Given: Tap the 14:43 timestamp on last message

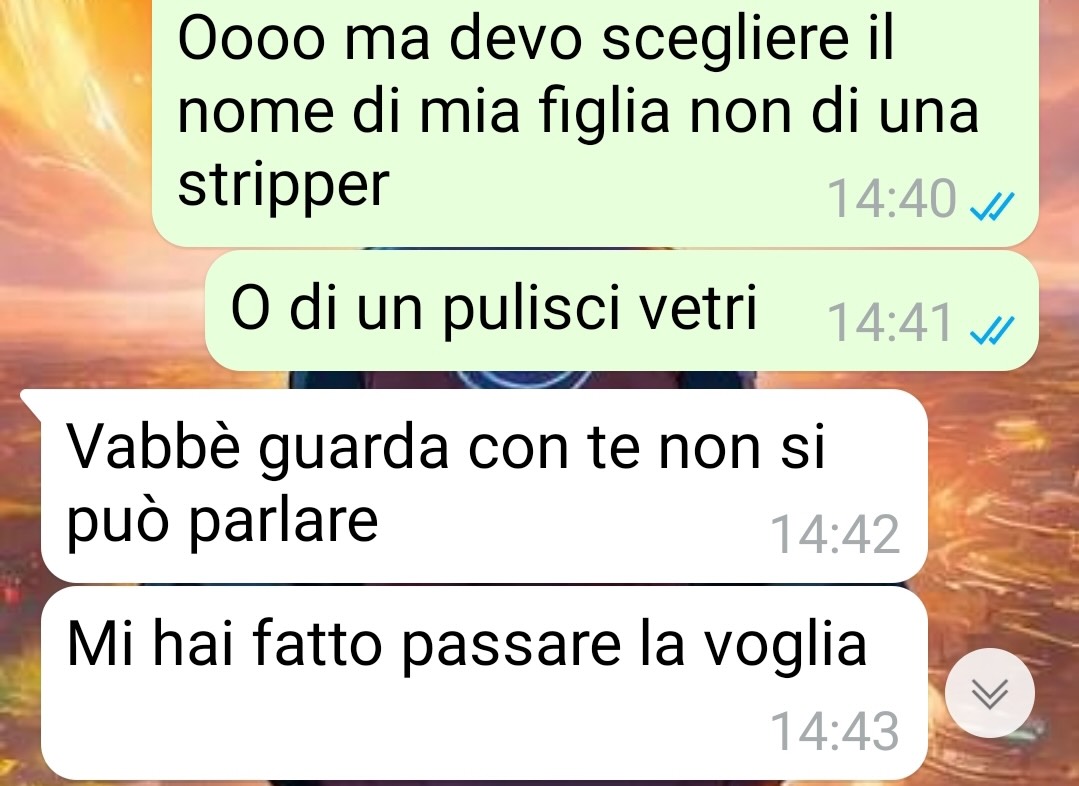Looking at the screenshot, I should click(835, 731).
